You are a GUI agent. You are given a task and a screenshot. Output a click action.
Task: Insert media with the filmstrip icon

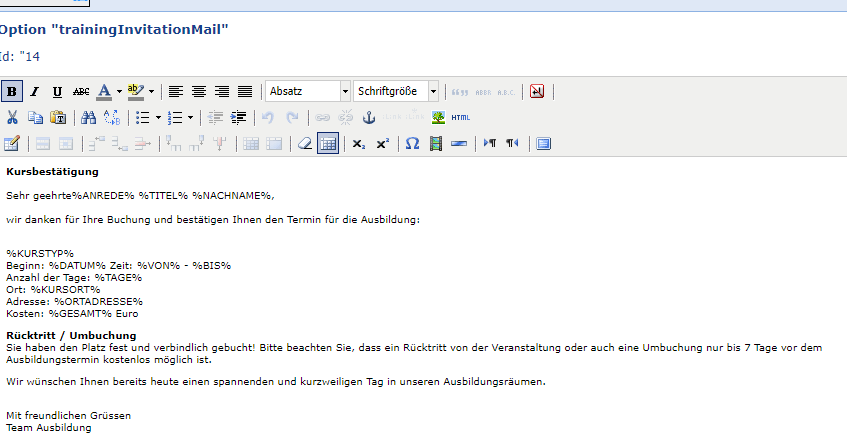point(435,143)
